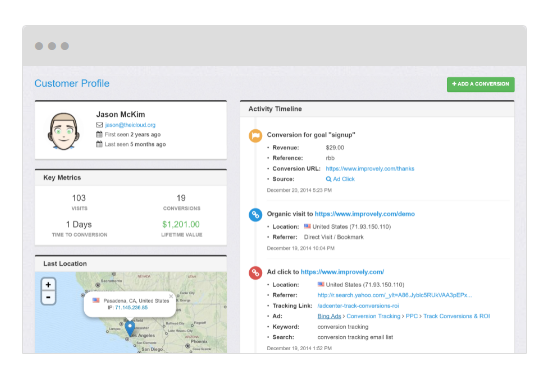The width and height of the screenshot is (540, 380).
Task: Click the Activity Timeline header
Action: click(x=377, y=109)
